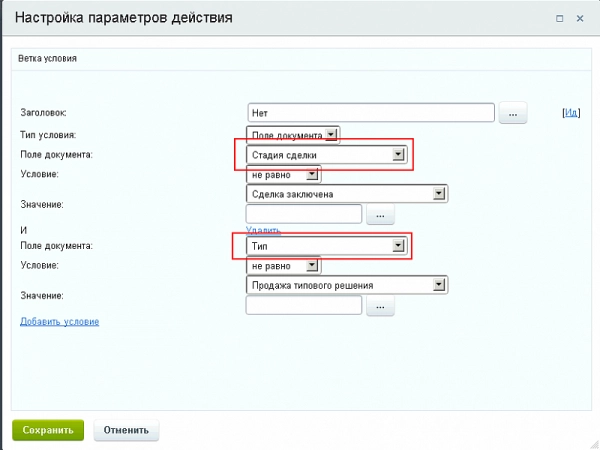The width and height of the screenshot is (600, 450).
Task: Click the Заголовок text field containing "Нет"
Action: pyautogui.click(x=371, y=114)
